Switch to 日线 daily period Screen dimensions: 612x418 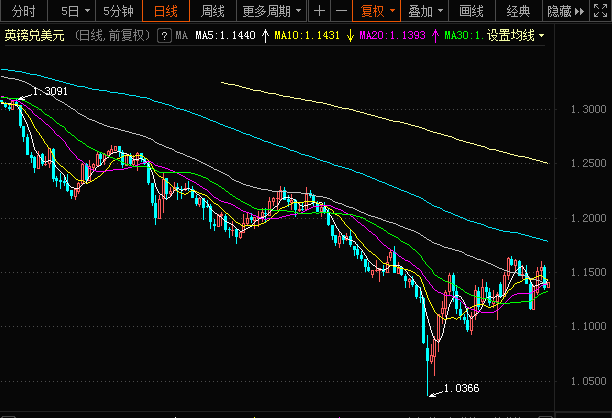pyautogui.click(x=166, y=11)
